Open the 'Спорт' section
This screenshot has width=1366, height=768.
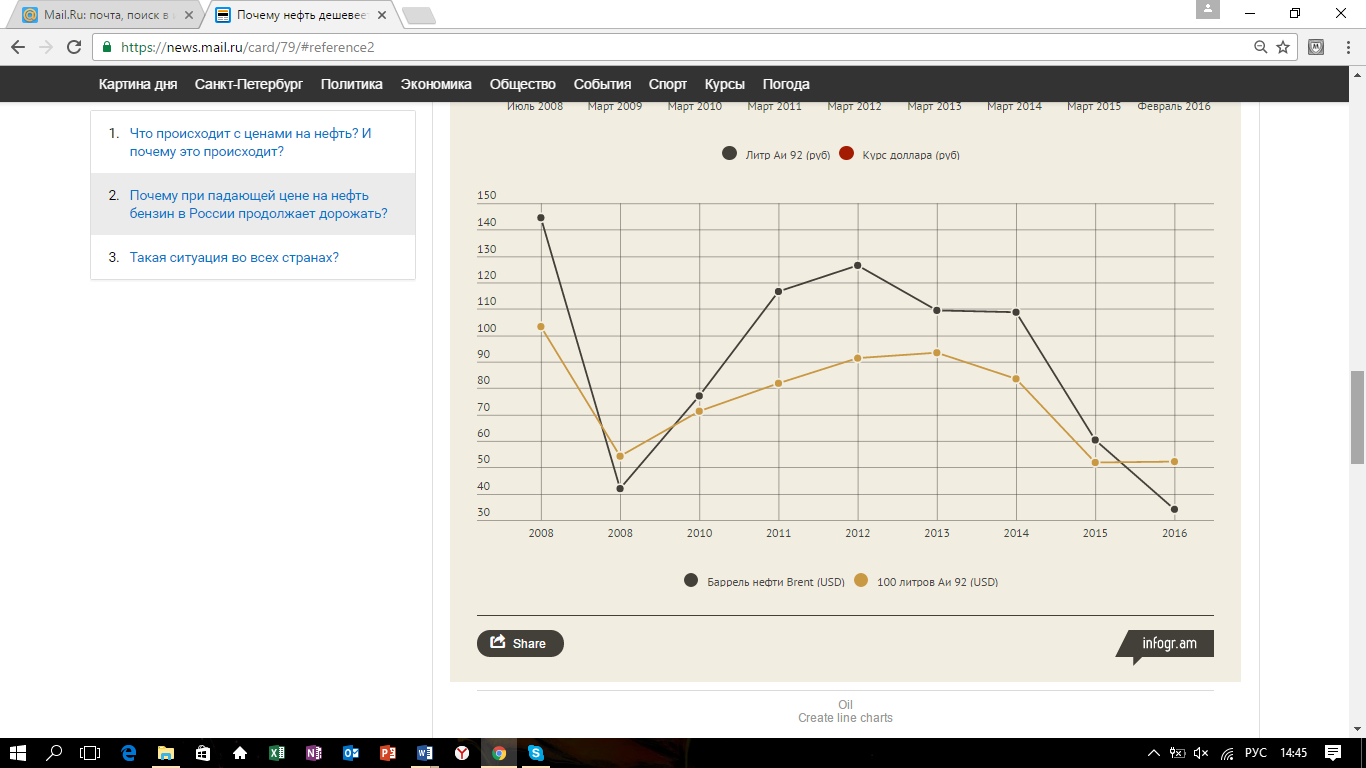coord(668,84)
